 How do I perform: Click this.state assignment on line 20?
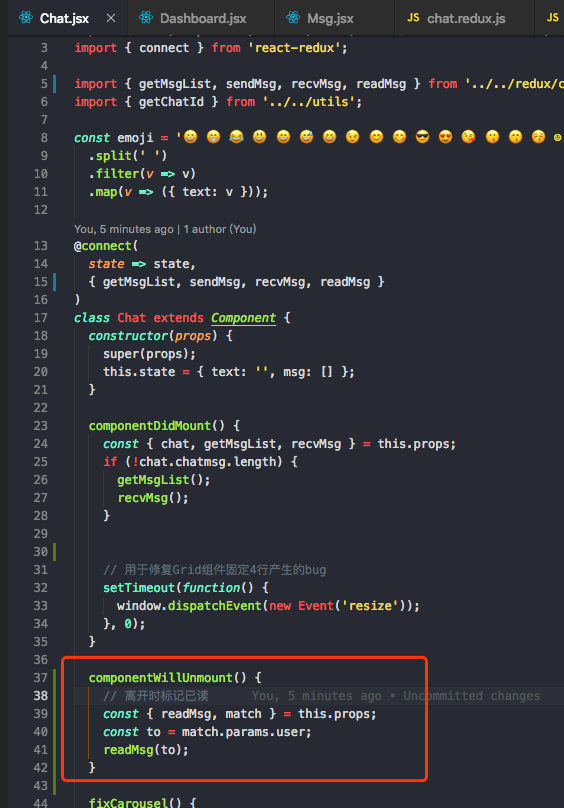228,372
